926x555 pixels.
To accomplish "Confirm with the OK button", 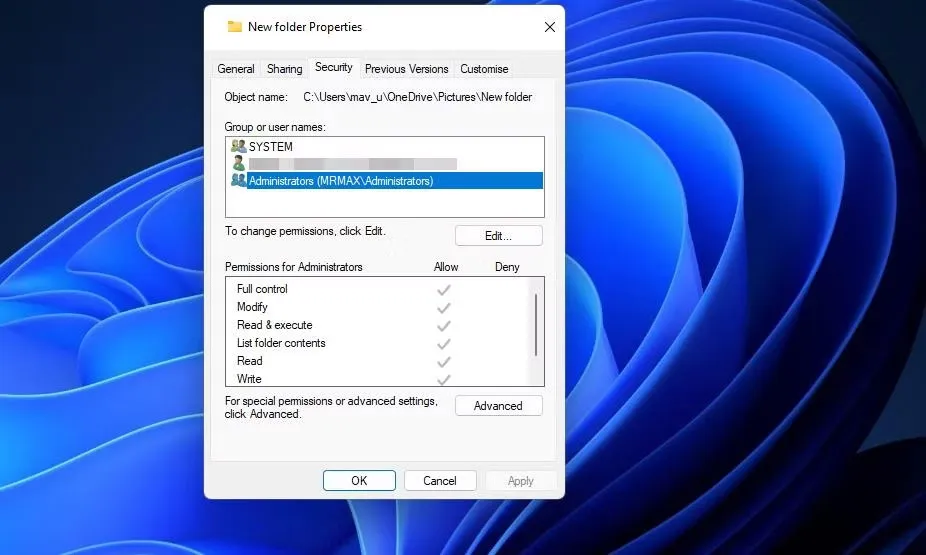I will (359, 481).
